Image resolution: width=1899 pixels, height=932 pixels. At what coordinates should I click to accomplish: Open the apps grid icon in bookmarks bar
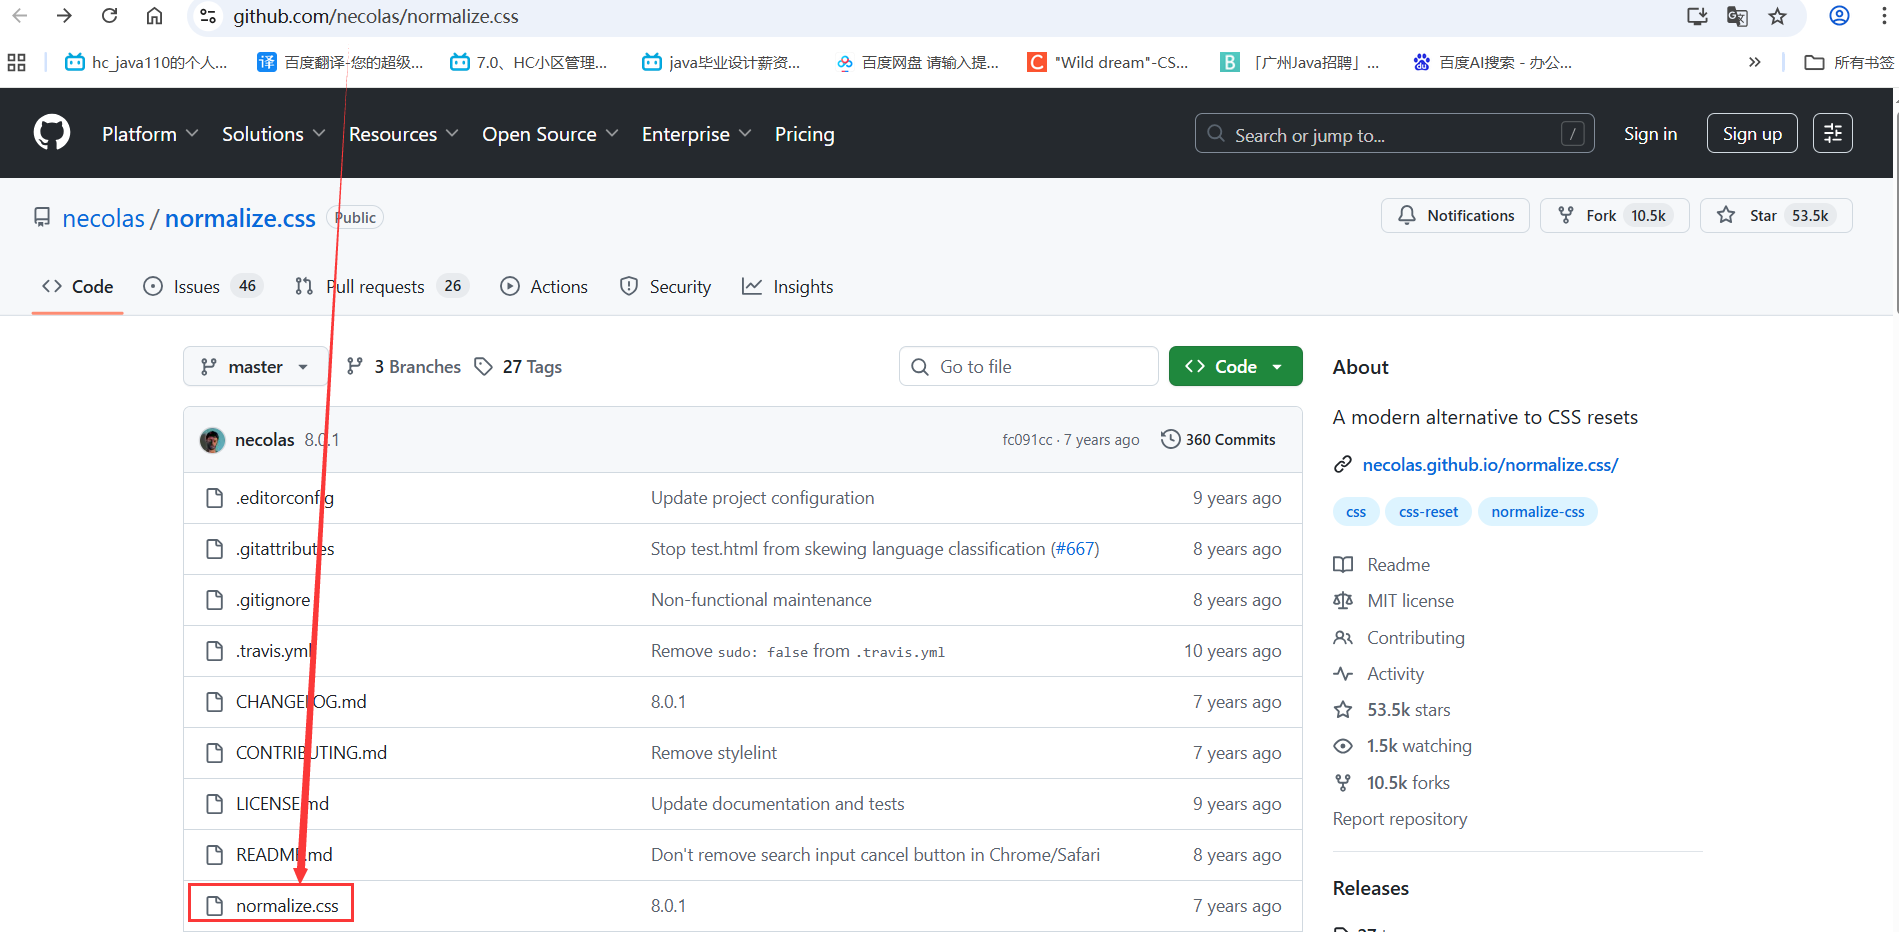17,62
